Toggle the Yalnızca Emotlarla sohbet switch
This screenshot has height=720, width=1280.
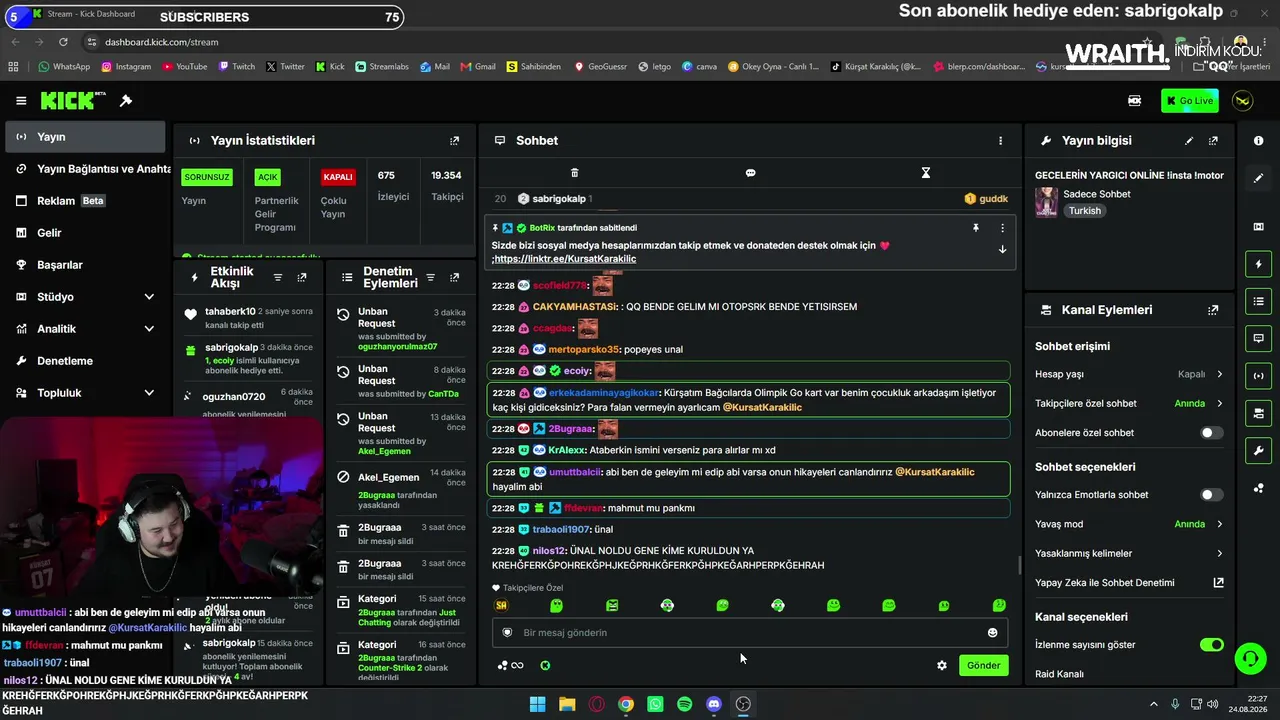pos(1211,495)
